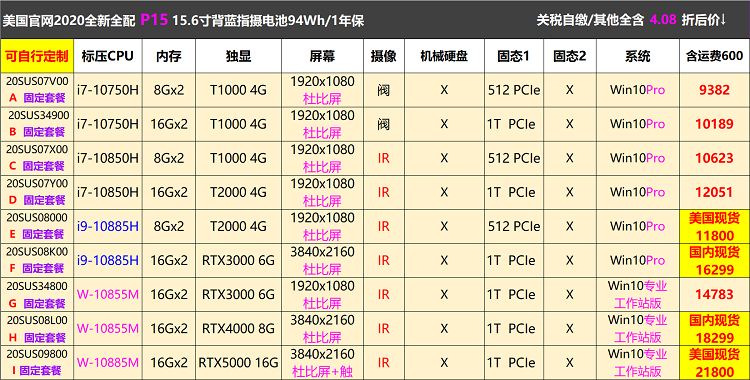Click the price 9382
This screenshot has height=380, width=750.
point(715,90)
